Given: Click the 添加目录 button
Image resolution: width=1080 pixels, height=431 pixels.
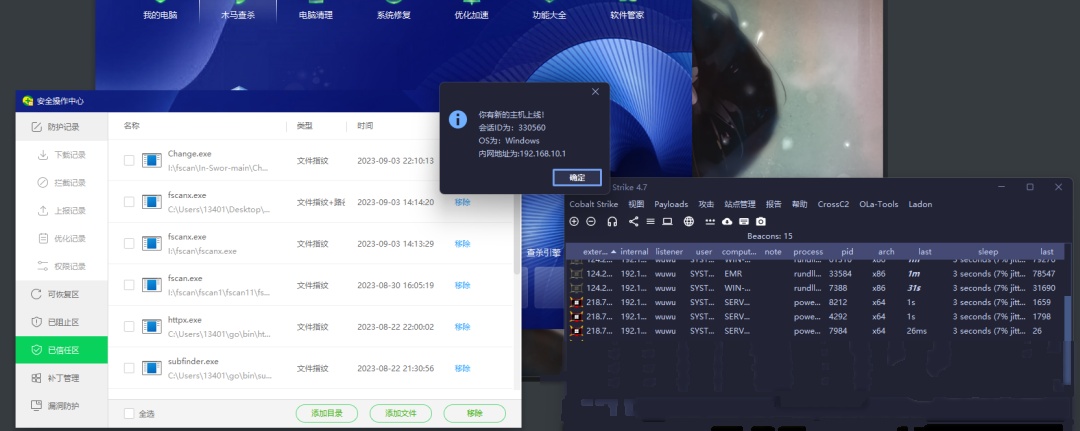Looking at the screenshot, I should 326,413.
